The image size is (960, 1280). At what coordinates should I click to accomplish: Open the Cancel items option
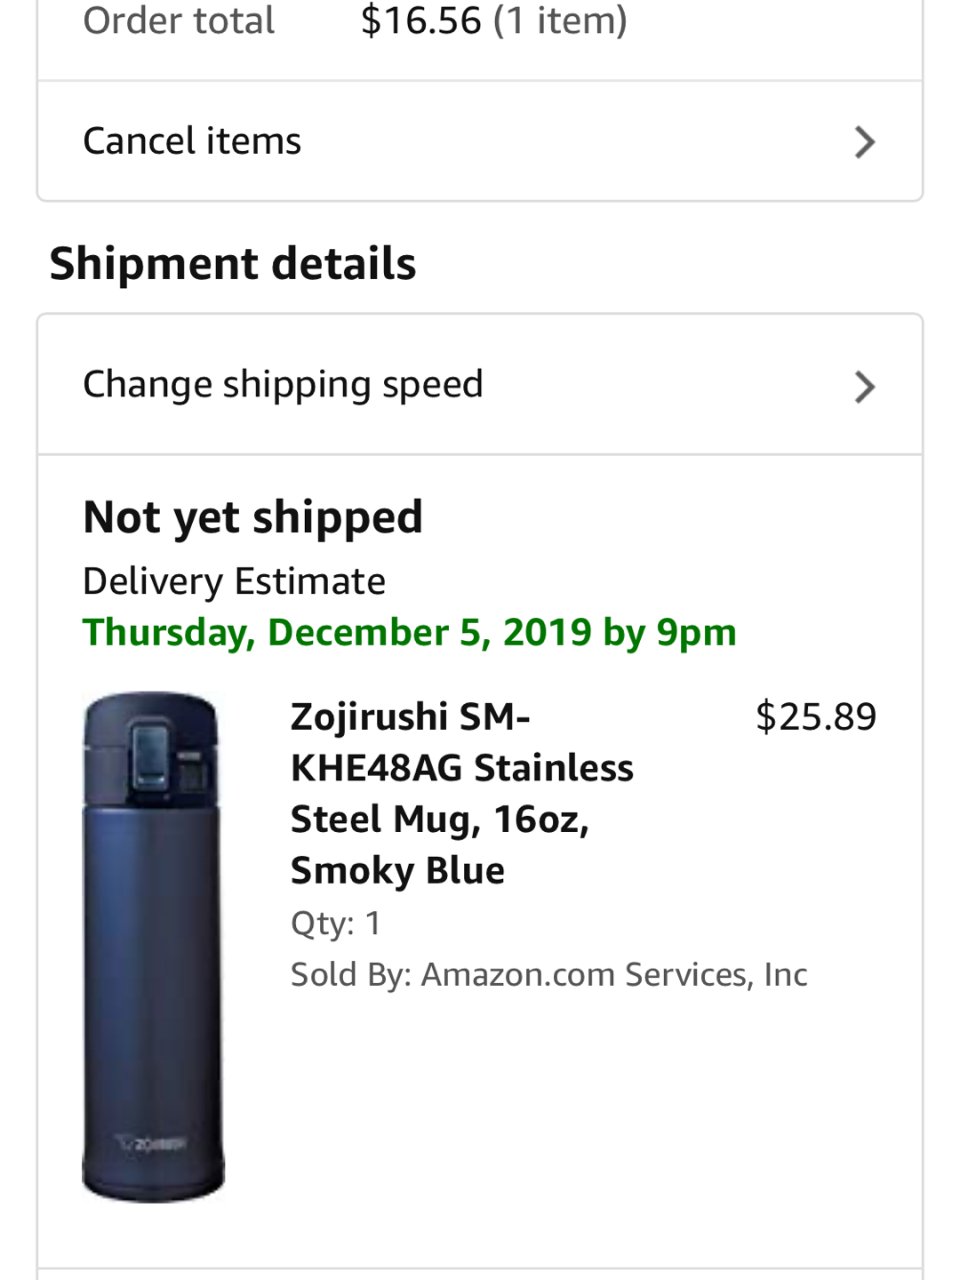(x=192, y=141)
